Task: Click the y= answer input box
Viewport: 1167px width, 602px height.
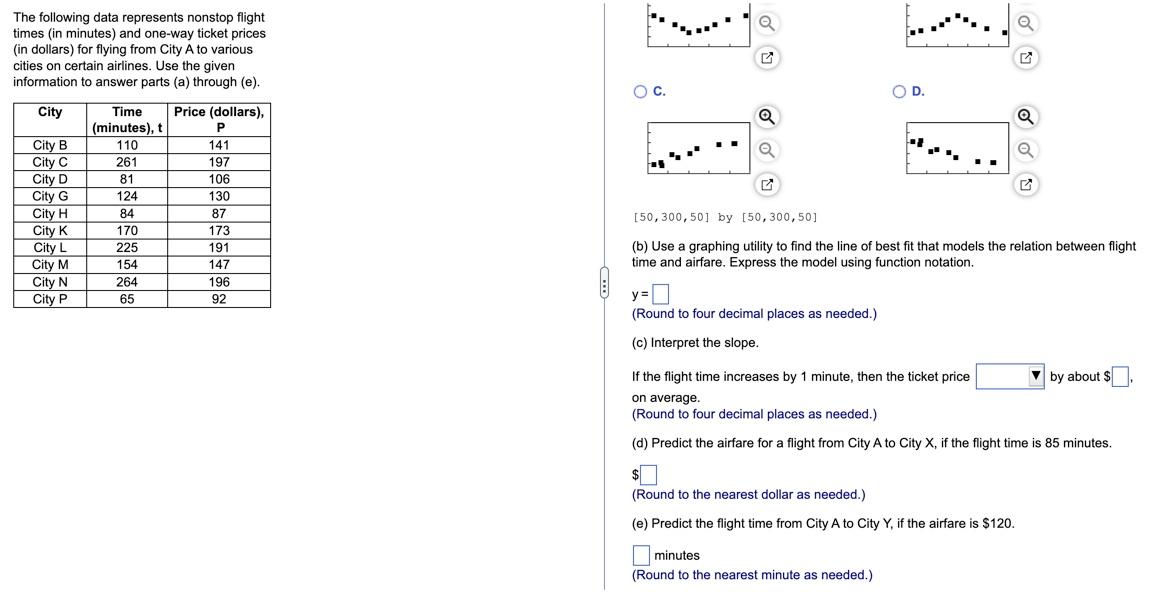Action: pos(661,293)
